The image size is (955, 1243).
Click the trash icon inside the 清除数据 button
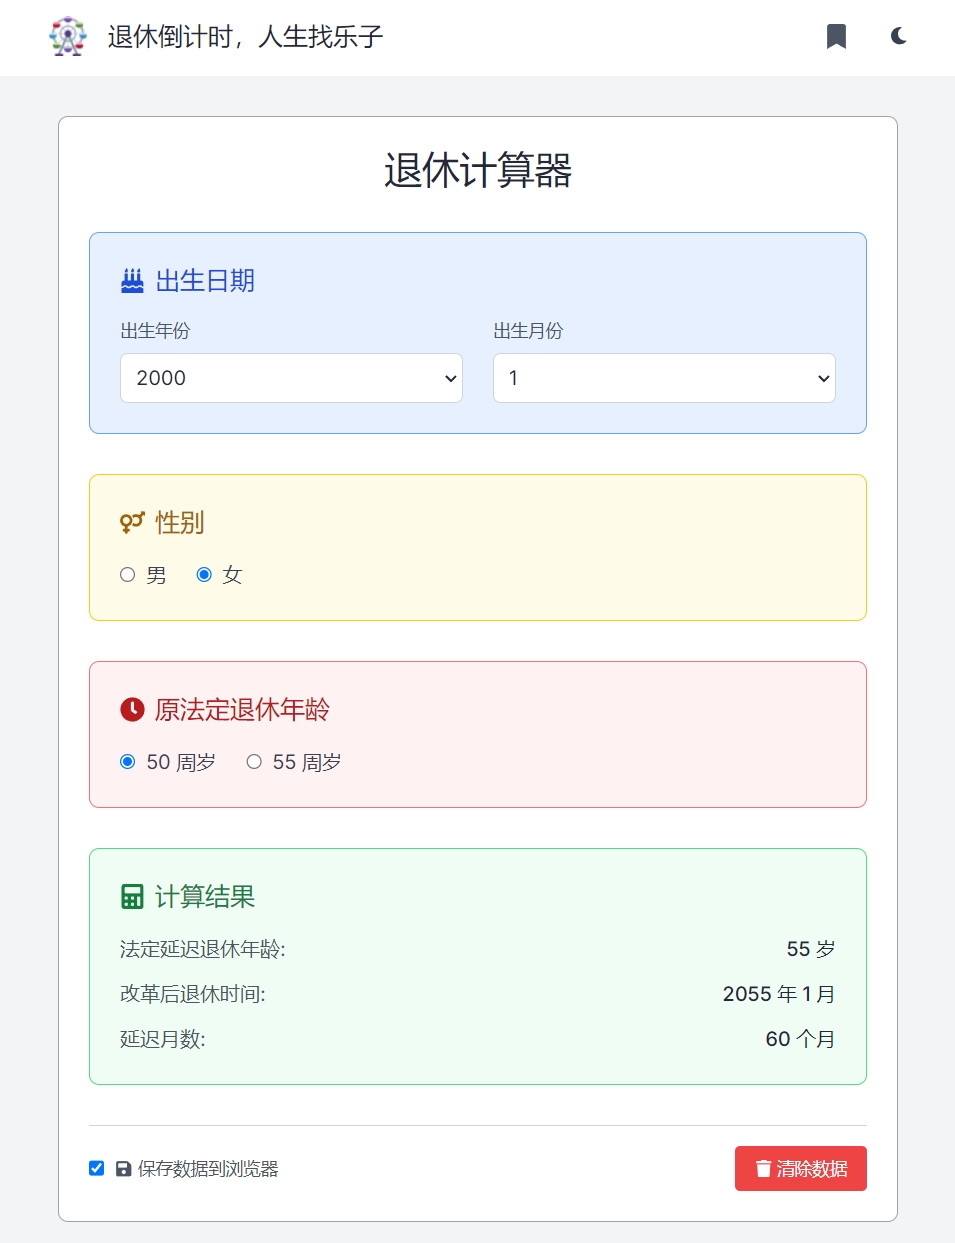tap(763, 1168)
